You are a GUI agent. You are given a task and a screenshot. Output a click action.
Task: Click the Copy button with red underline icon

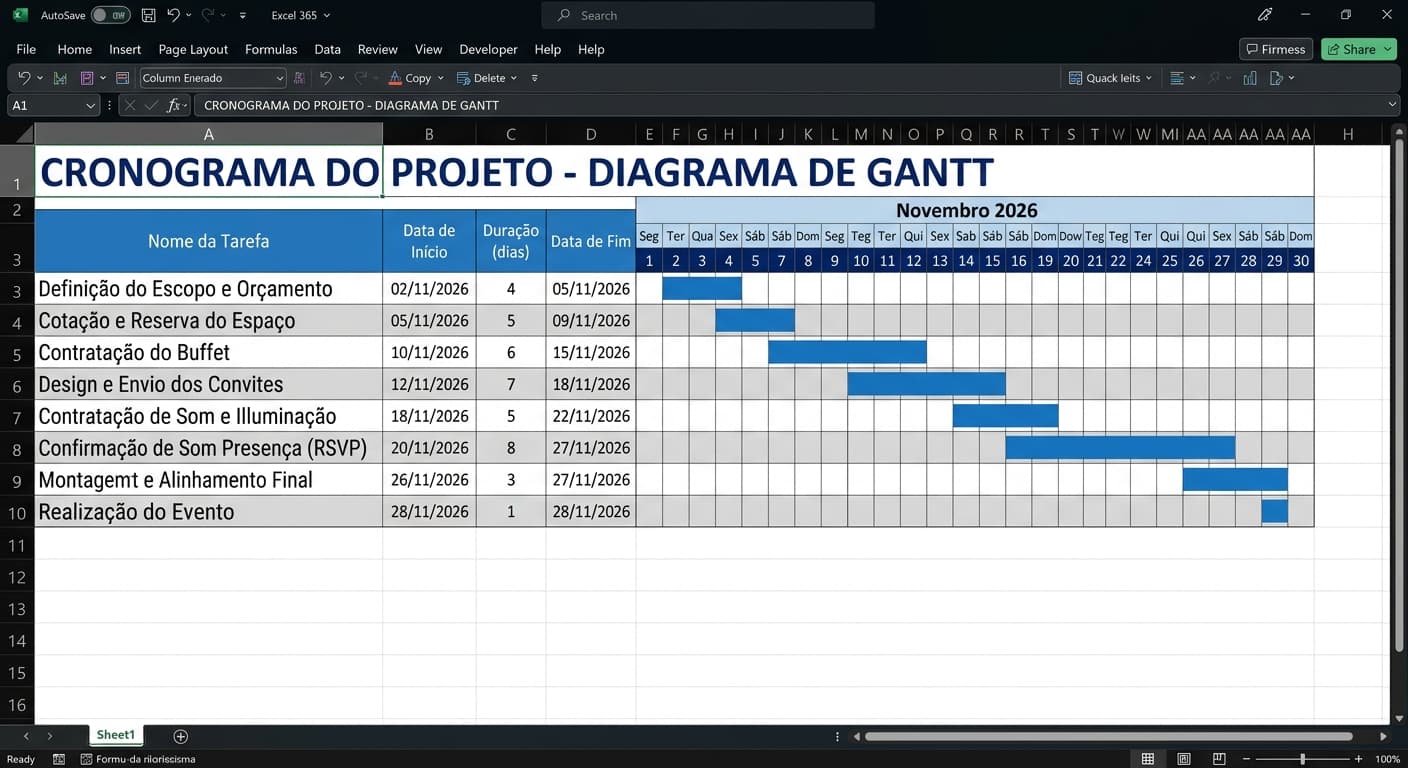[409, 78]
